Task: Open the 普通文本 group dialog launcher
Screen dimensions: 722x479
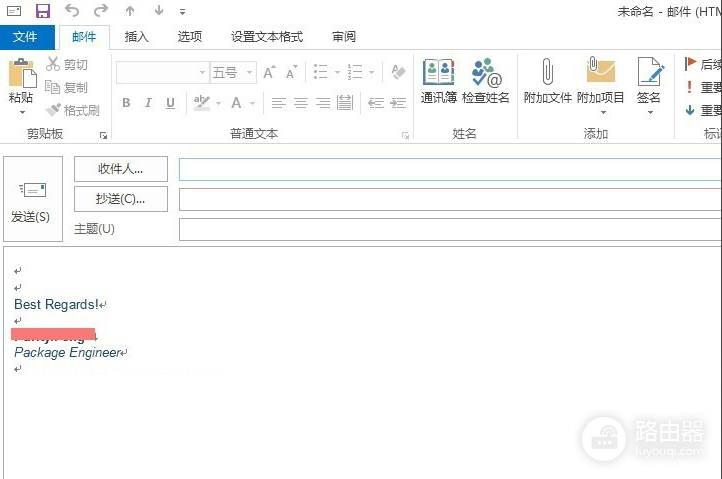Action: click(405, 135)
